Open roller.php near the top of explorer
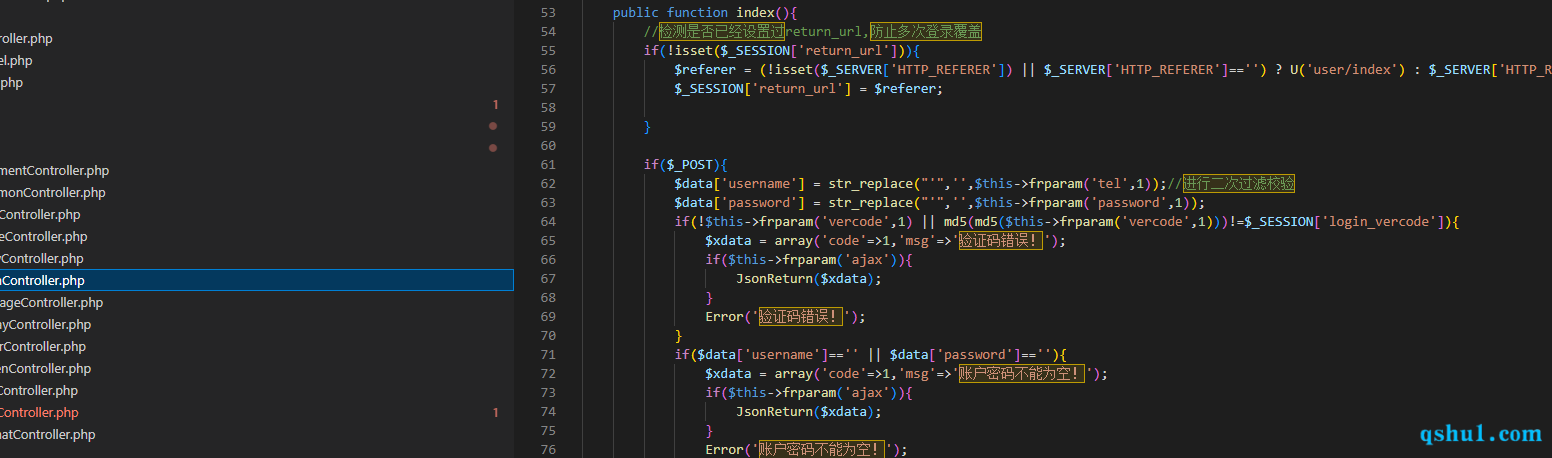This screenshot has width=1552, height=458. click(x=26, y=39)
